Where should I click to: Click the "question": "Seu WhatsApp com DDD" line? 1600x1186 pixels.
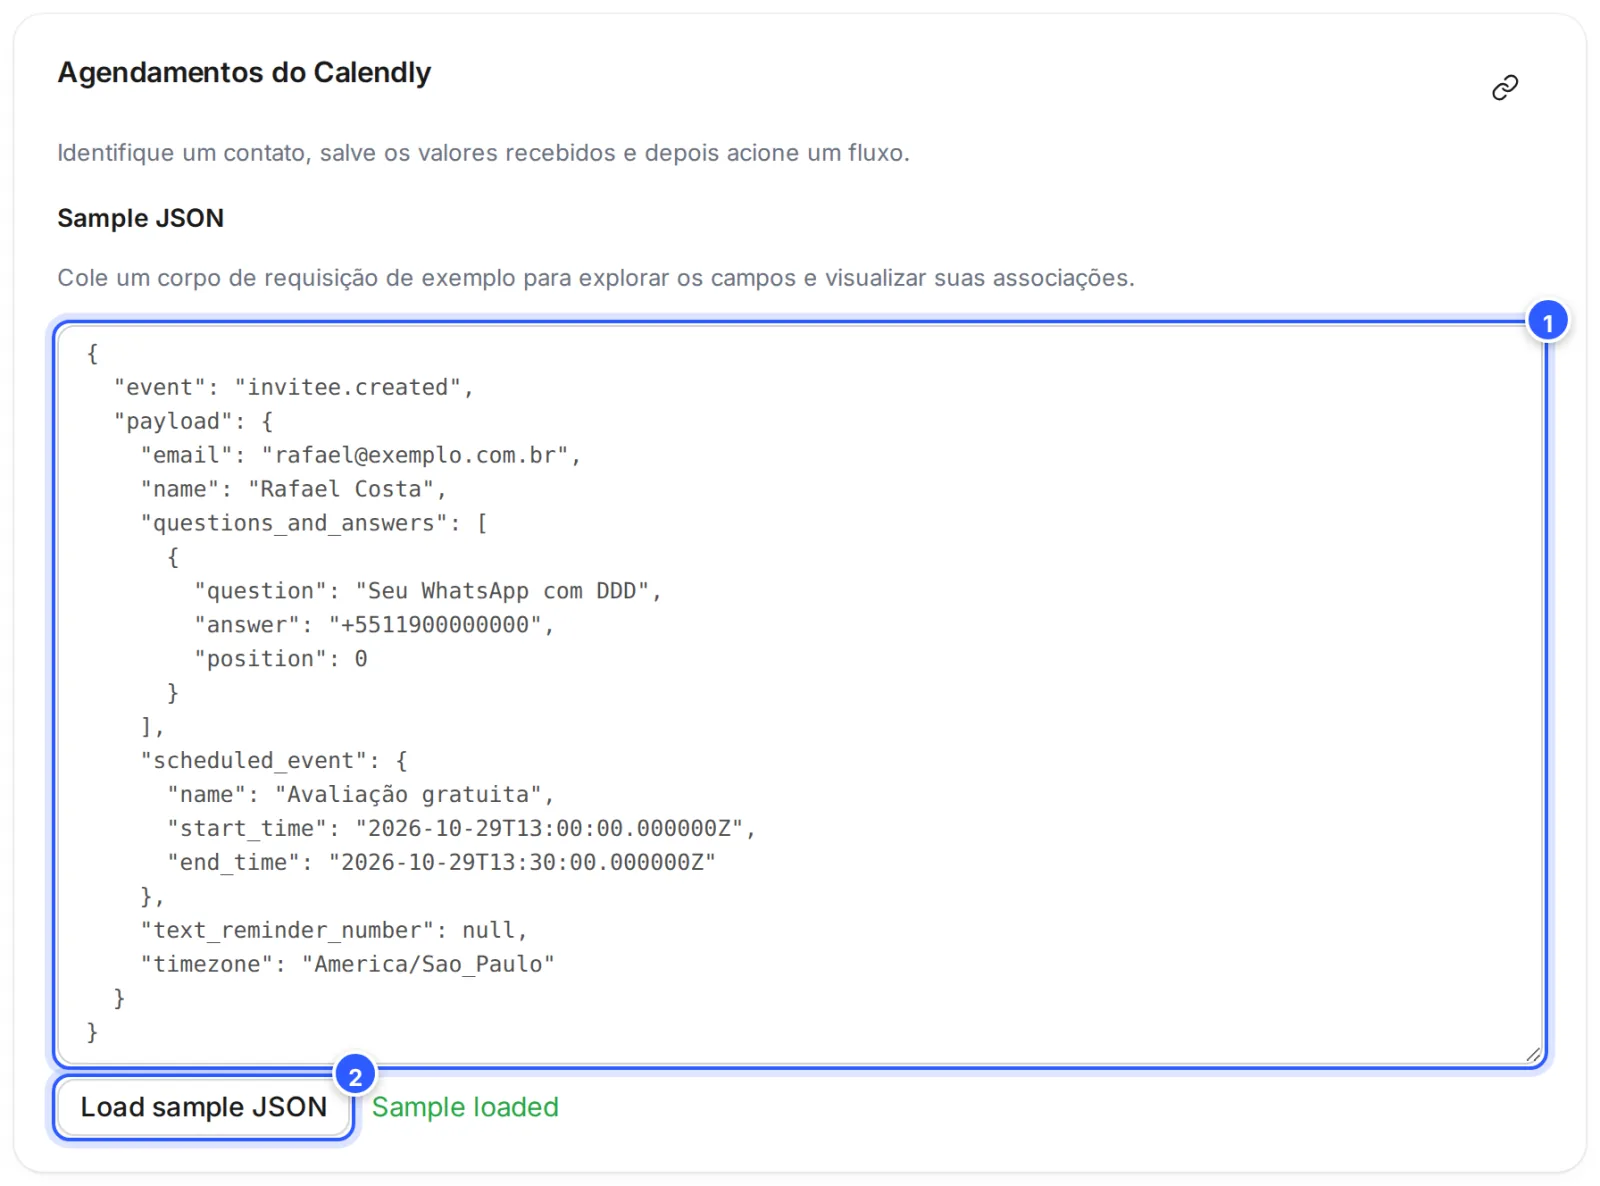click(x=428, y=591)
